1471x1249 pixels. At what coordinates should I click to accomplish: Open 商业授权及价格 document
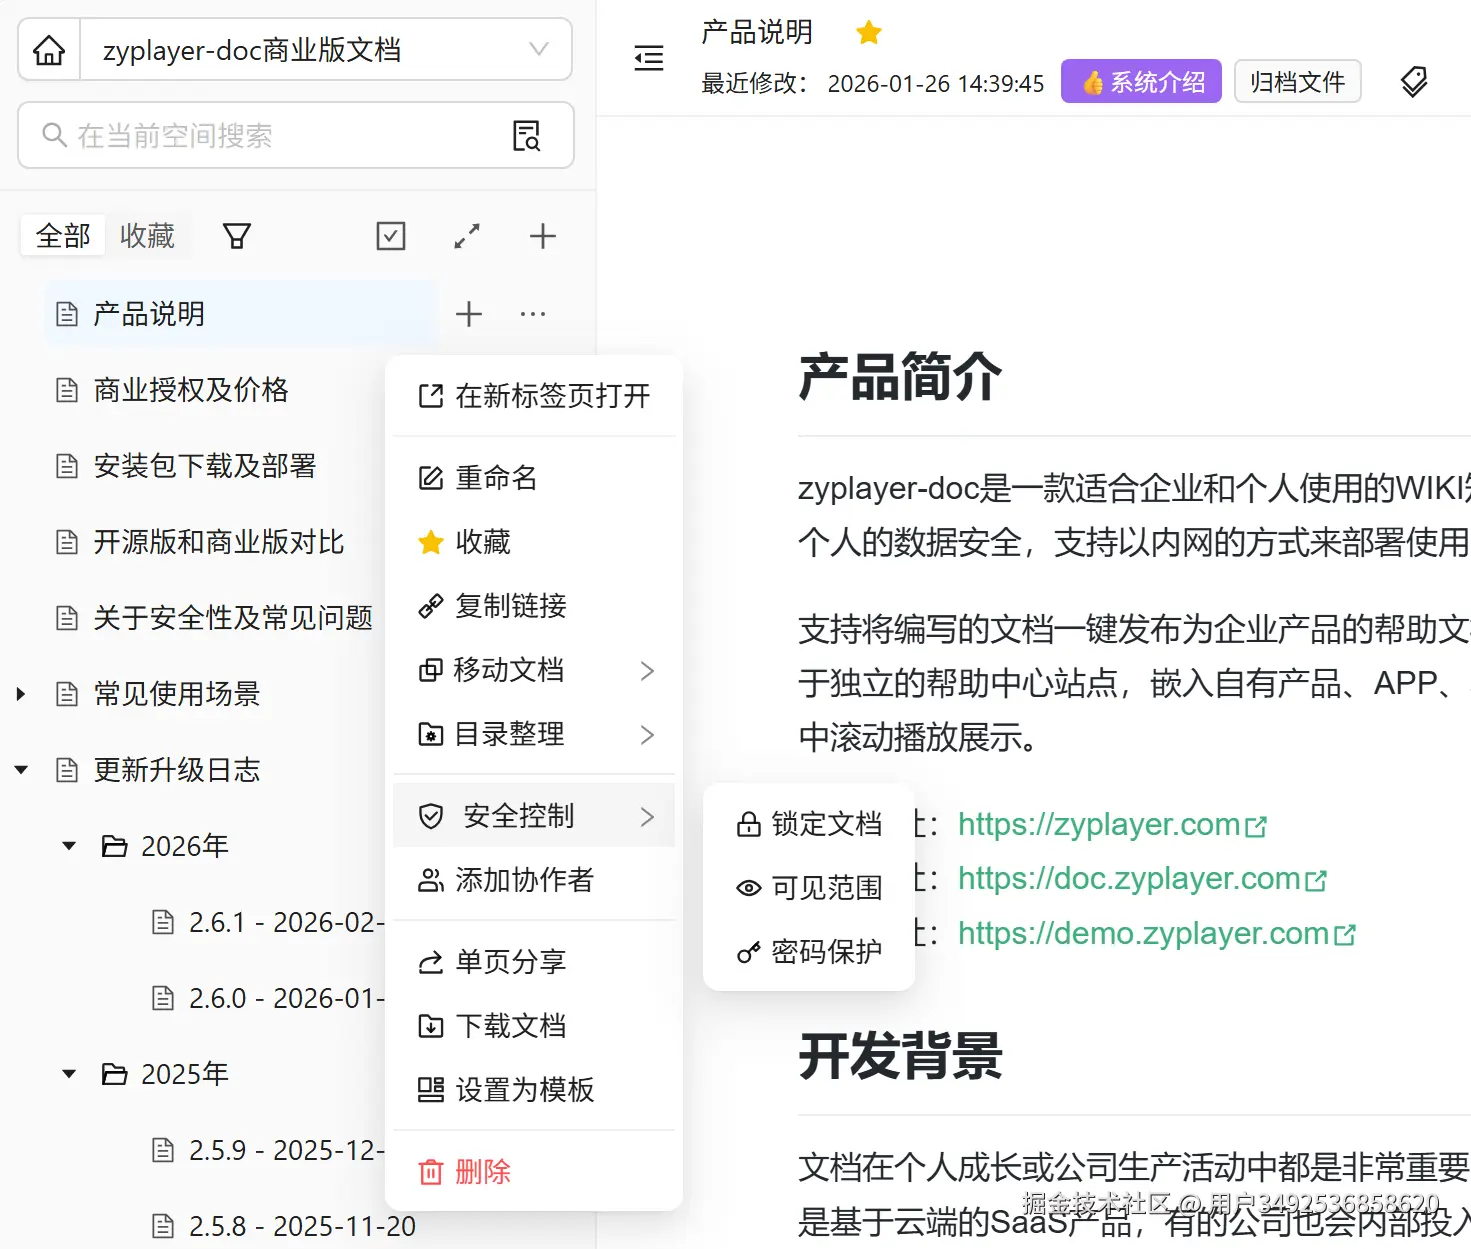191,390
